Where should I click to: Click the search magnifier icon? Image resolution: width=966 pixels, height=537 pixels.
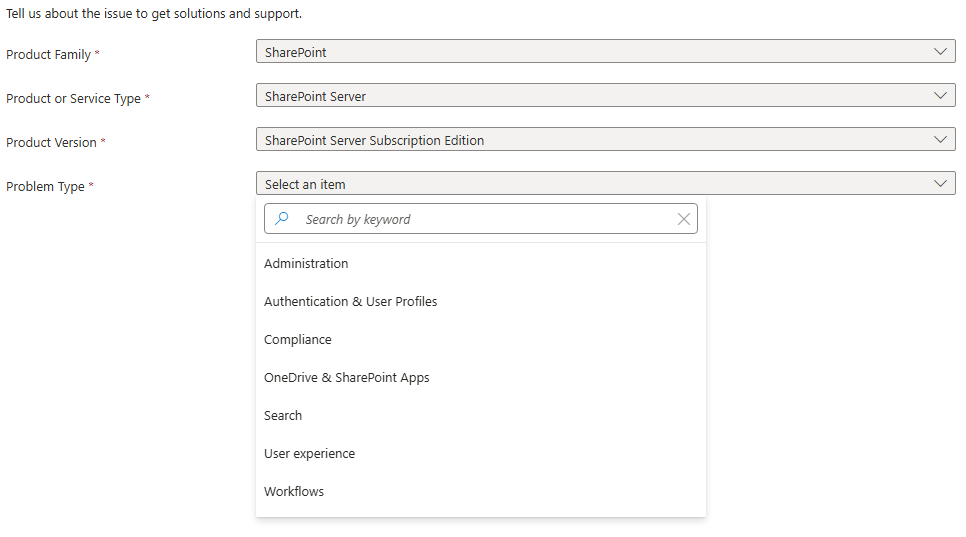pyautogui.click(x=282, y=219)
